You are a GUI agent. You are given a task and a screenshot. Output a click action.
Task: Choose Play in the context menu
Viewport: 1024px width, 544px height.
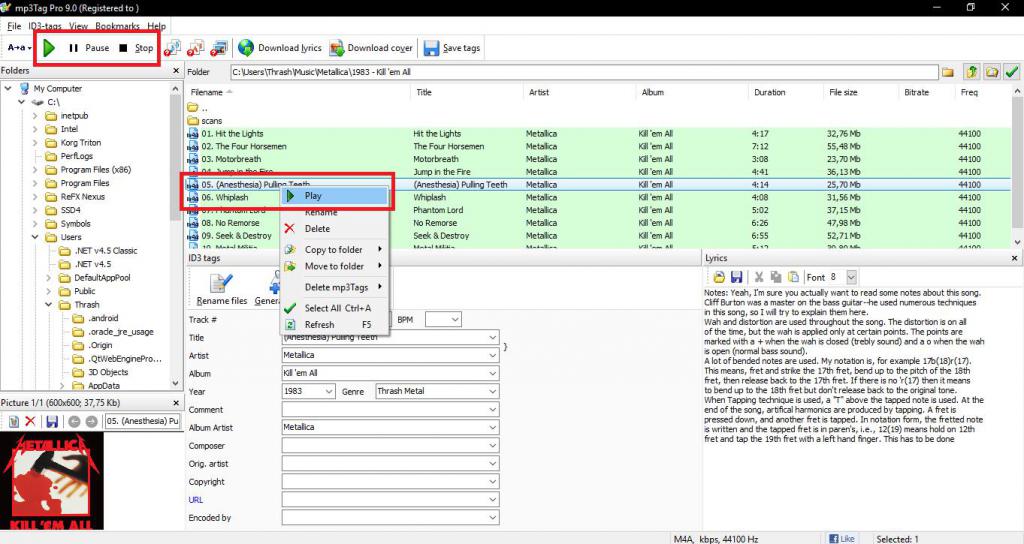pos(335,196)
